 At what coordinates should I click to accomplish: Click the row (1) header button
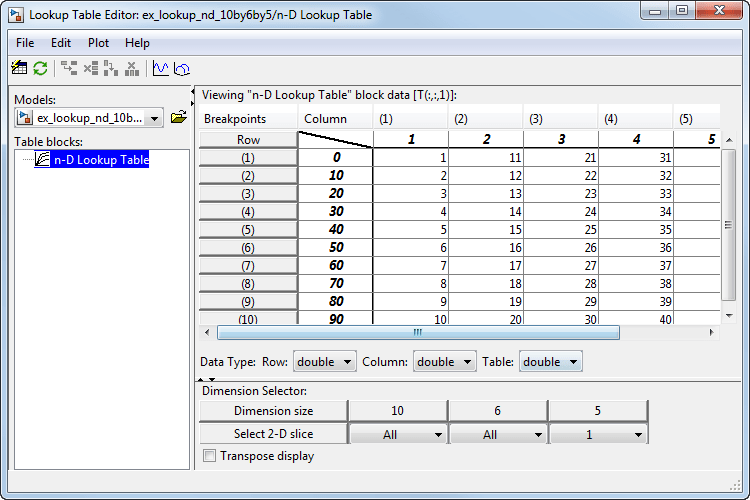click(248, 158)
